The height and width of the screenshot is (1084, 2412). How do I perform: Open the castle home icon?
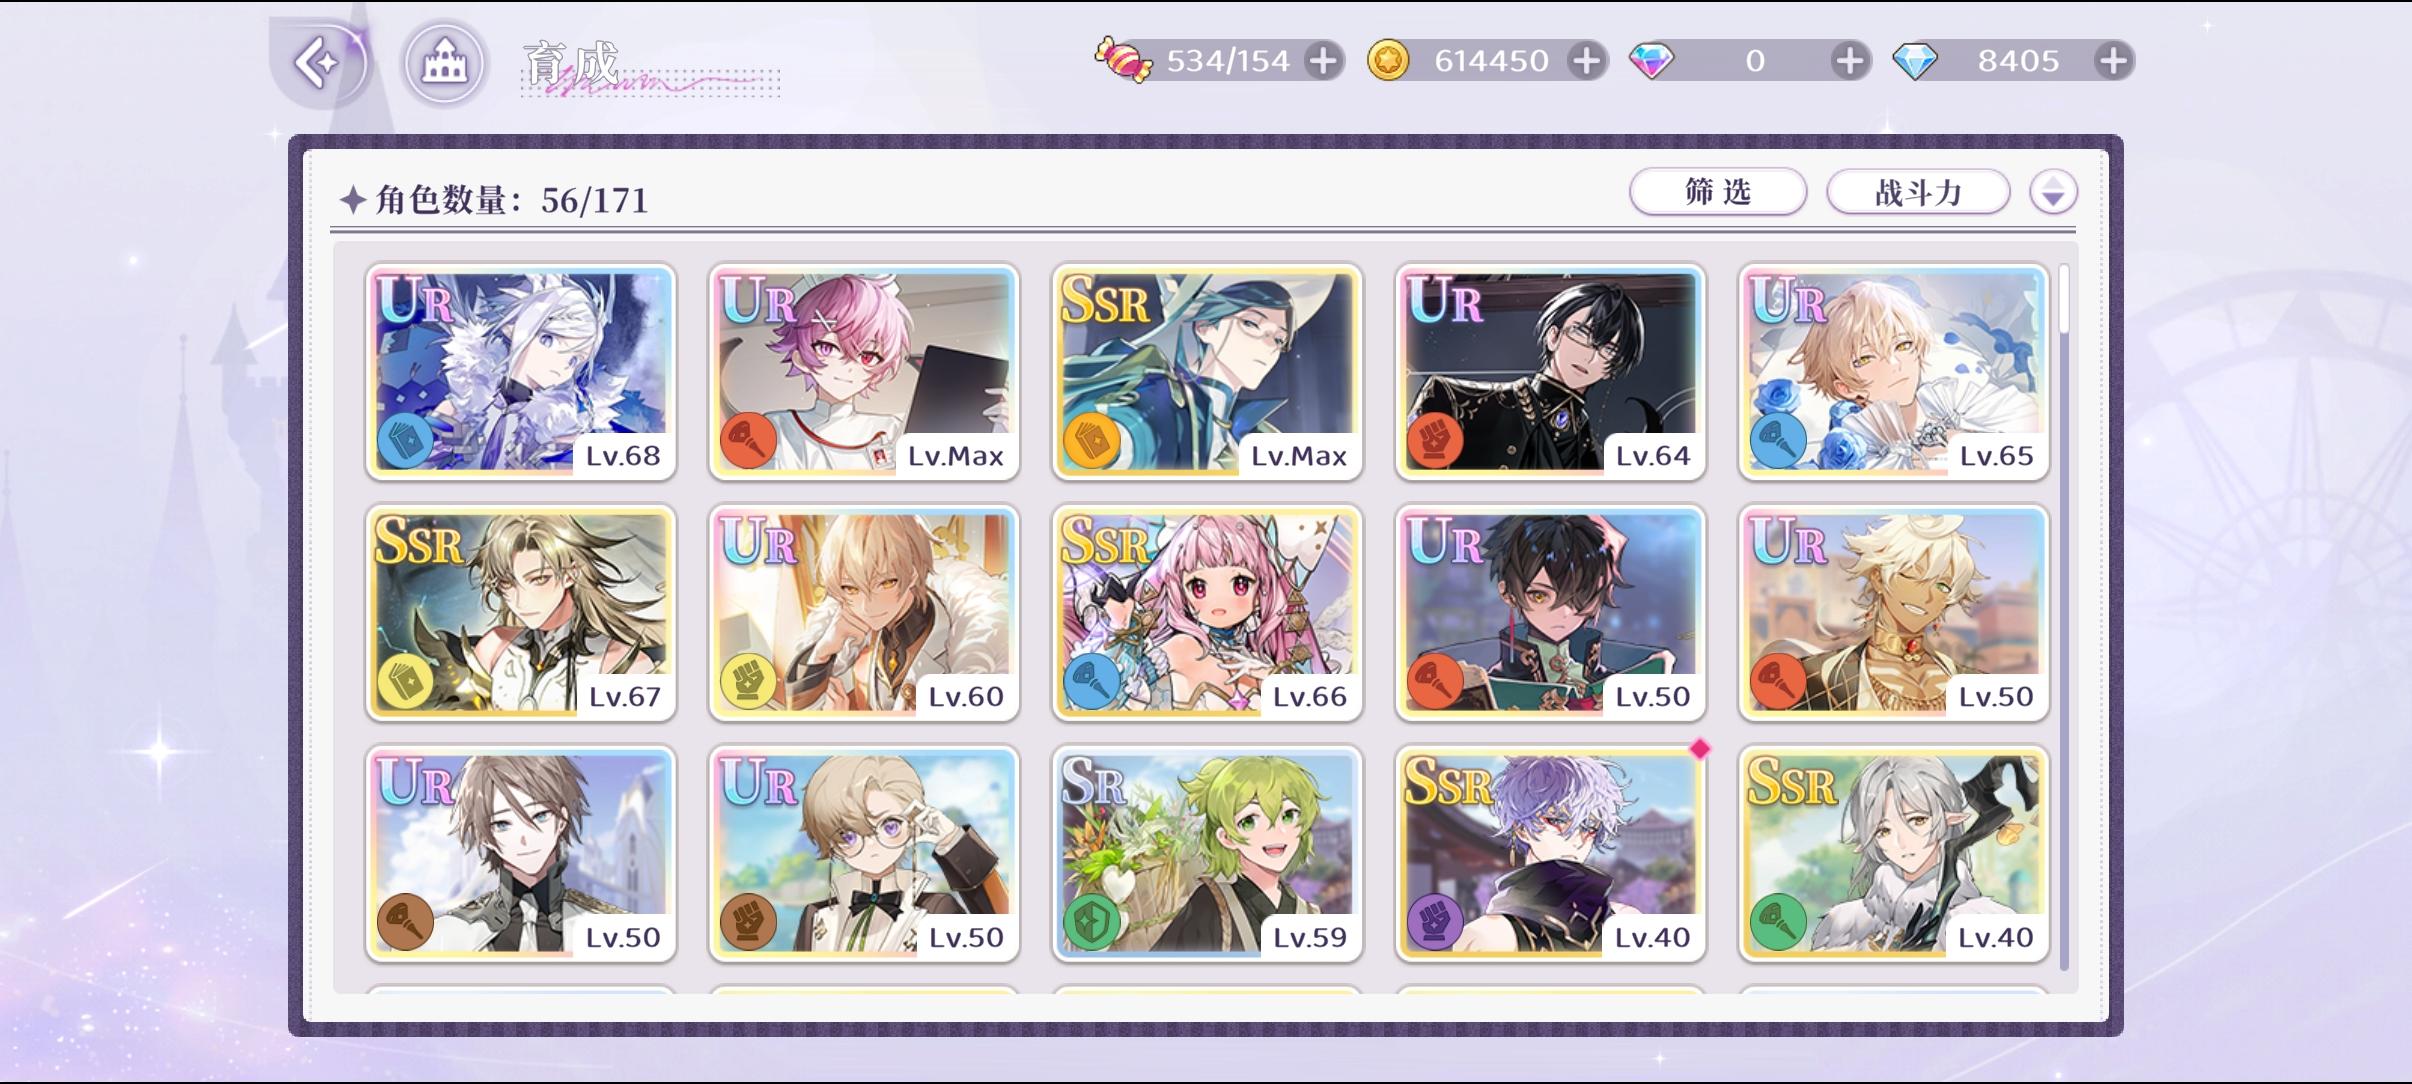(x=445, y=64)
